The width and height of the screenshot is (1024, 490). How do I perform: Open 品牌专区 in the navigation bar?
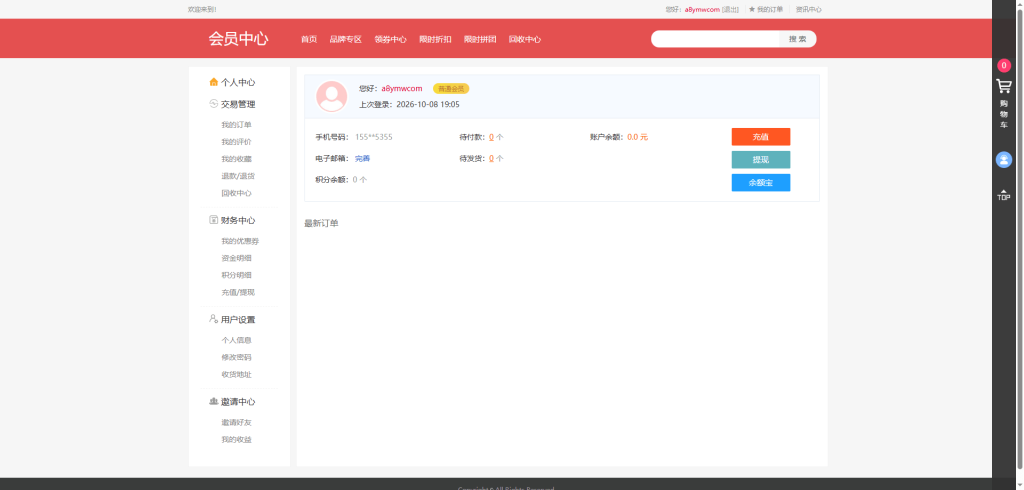(x=345, y=39)
